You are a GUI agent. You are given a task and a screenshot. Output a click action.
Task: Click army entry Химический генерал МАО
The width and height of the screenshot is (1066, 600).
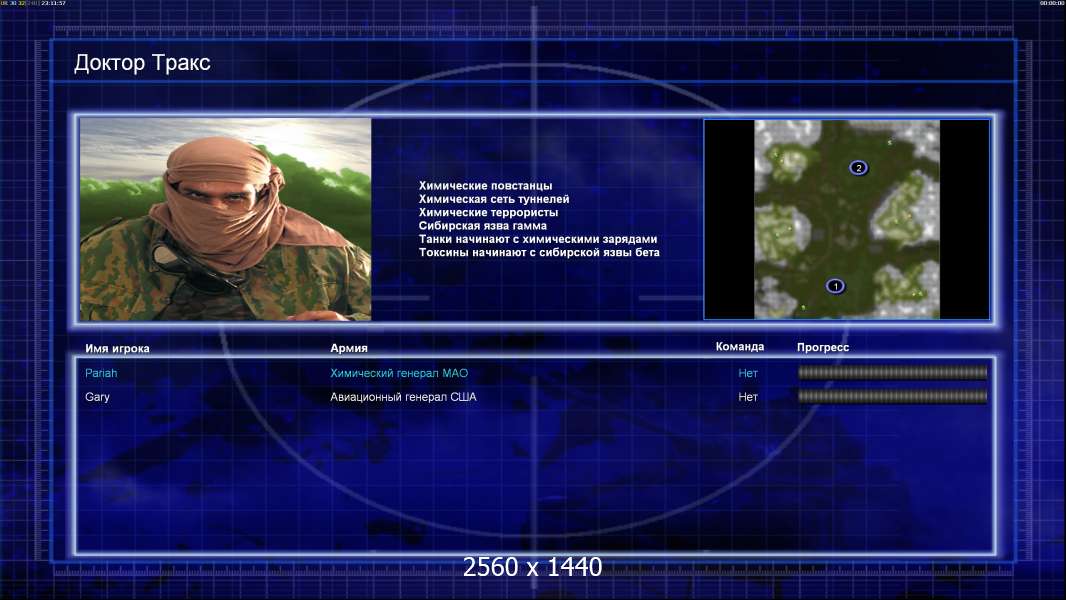pyautogui.click(x=399, y=373)
